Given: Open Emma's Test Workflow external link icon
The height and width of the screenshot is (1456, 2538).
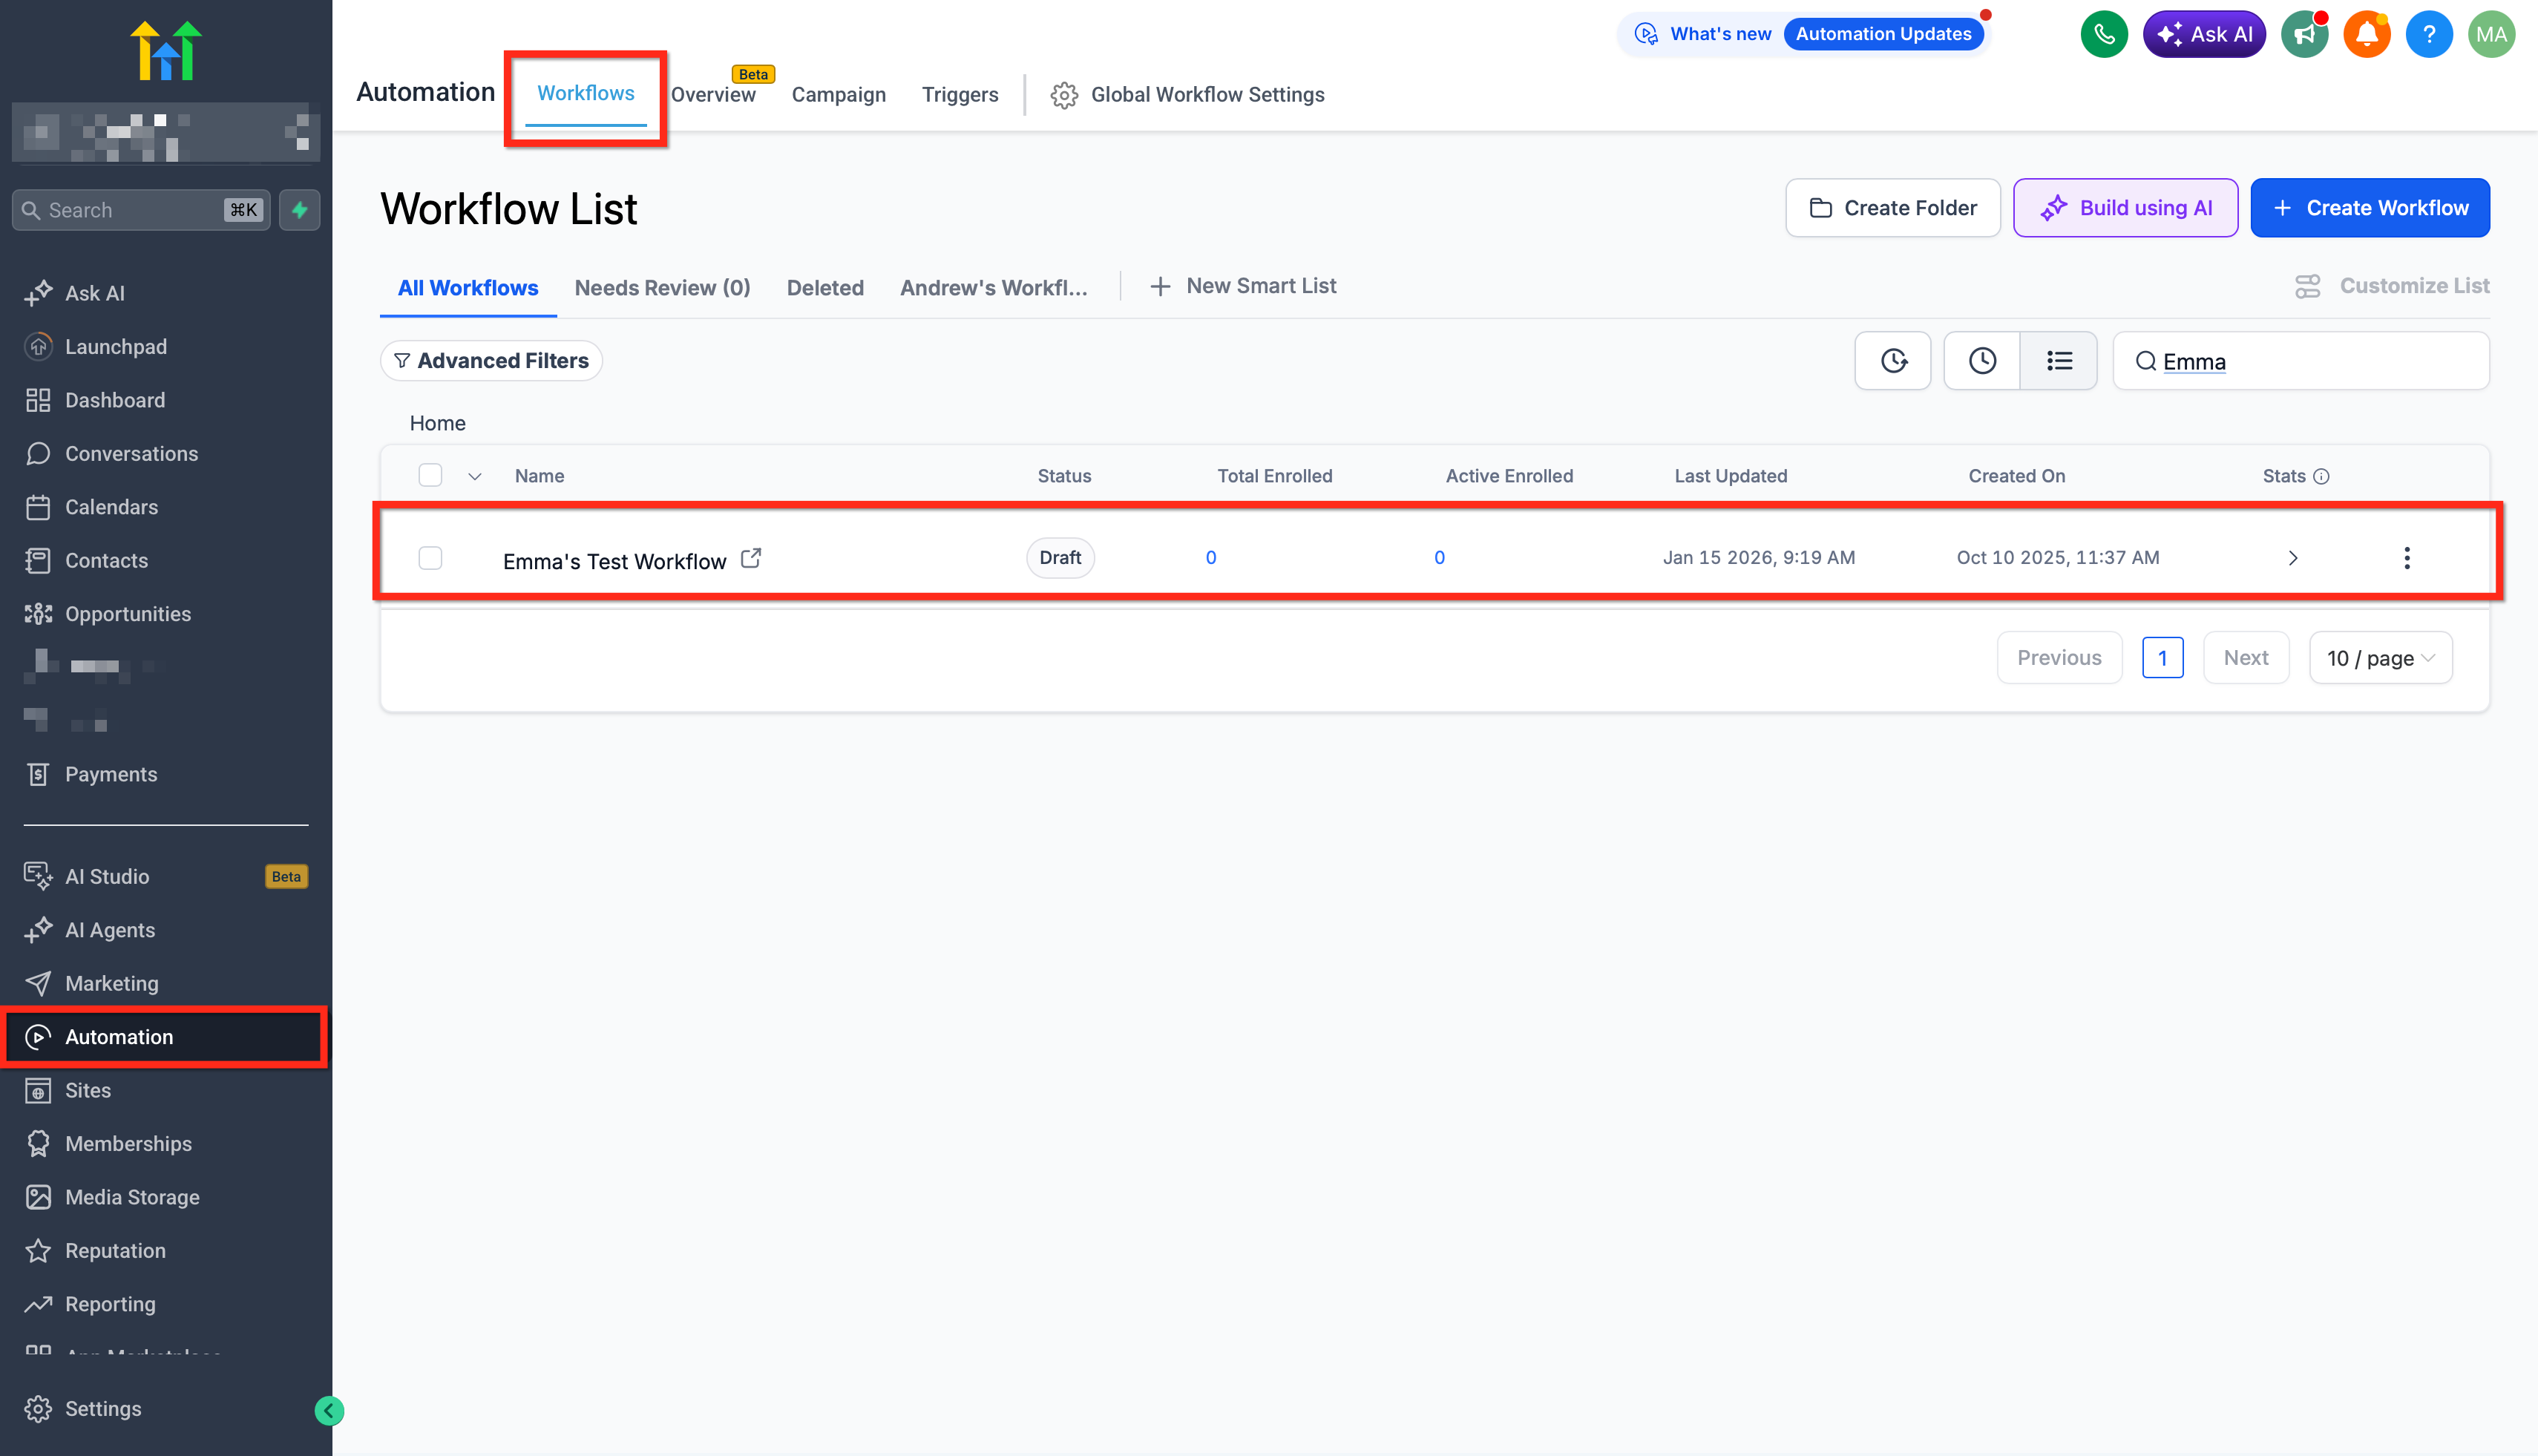Looking at the screenshot, I should coord(751,558).
